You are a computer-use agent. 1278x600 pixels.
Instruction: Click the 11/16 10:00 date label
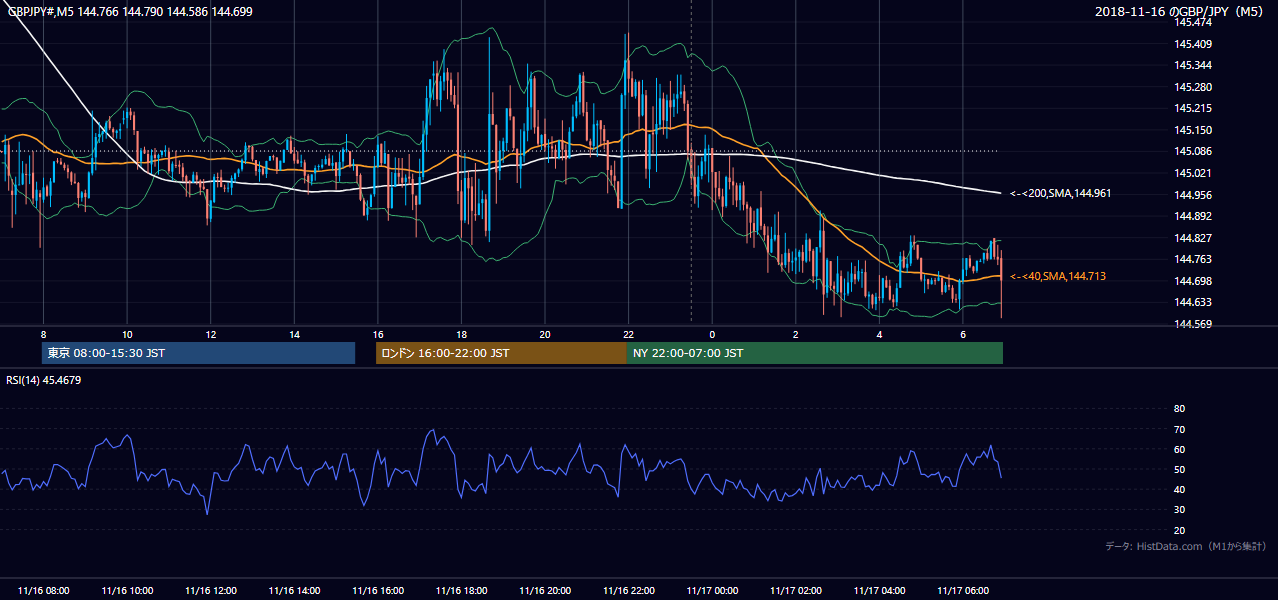click(x=127, y=591)
